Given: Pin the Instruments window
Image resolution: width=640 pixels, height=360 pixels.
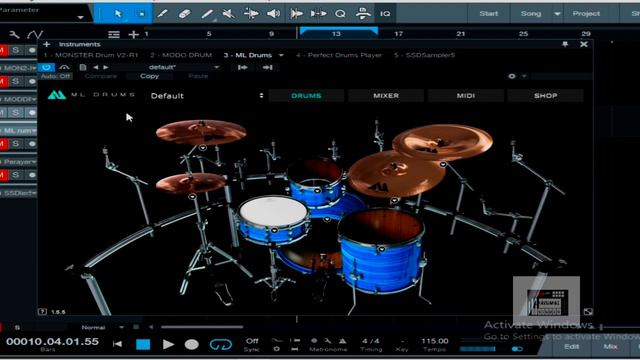Looking at the screenshot, I should pyautogui.click(x=565, y=44).
